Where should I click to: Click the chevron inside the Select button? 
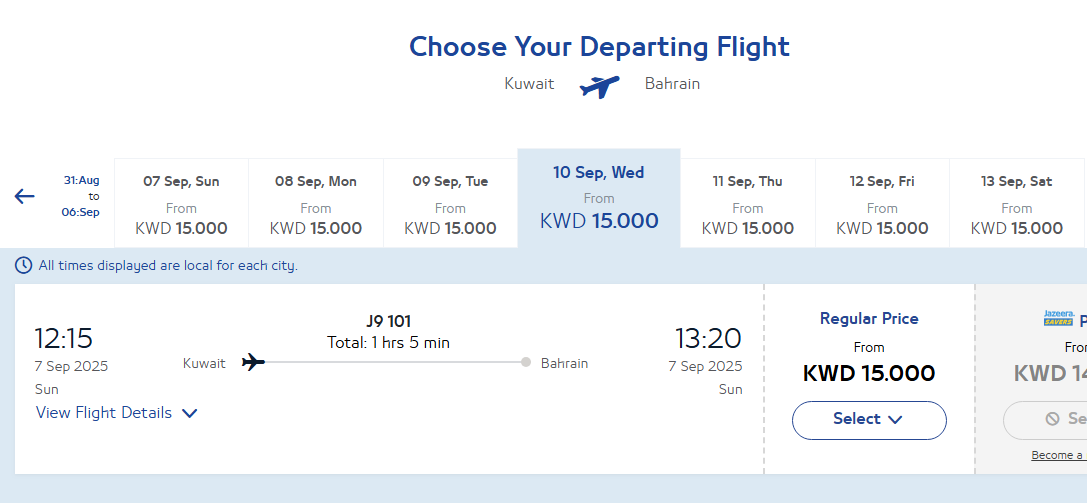(x=895, y=420)
